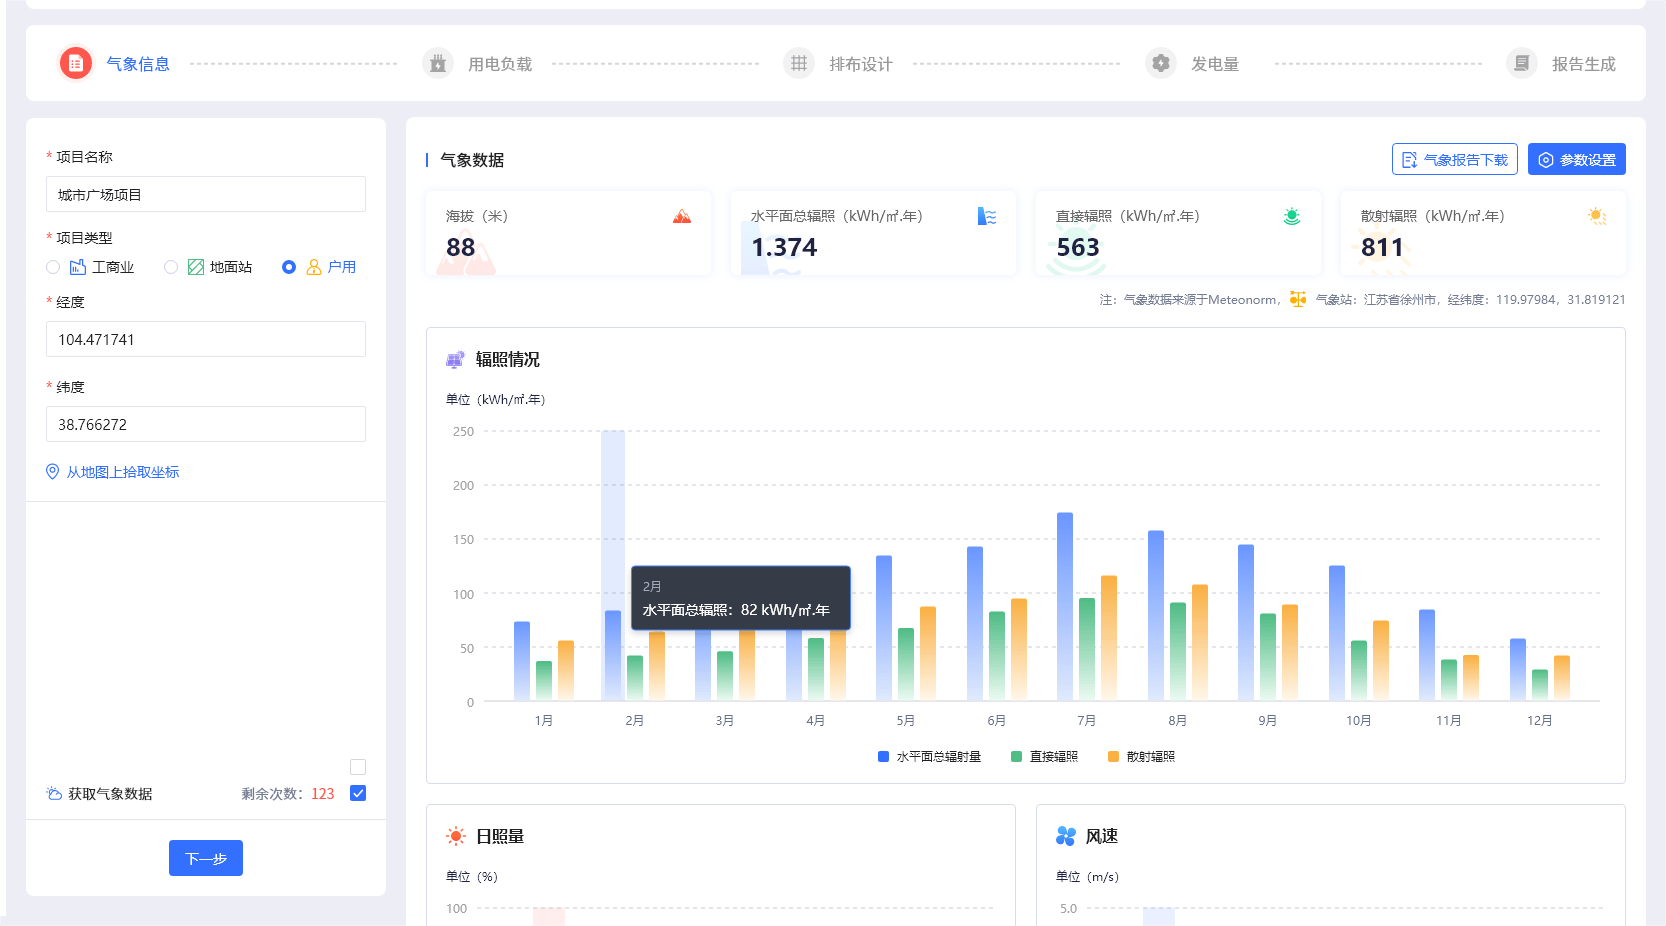Click the 直接辐照 value 563
The height and width of the screenshot is (926, 1666).
[1078, 247]
